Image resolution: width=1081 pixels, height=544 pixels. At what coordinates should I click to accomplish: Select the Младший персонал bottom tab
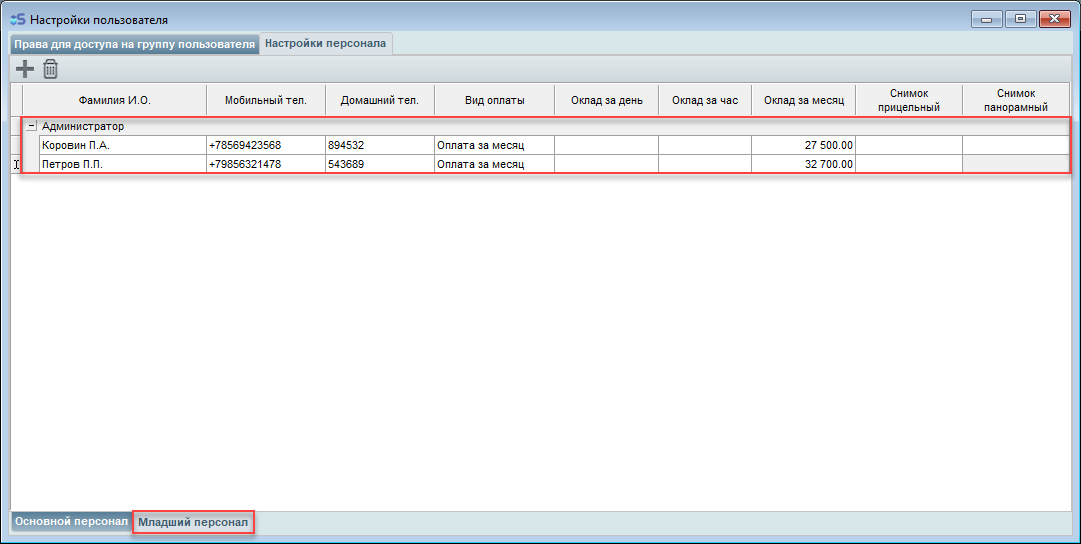pyautogui.click(x=192, y=522)
